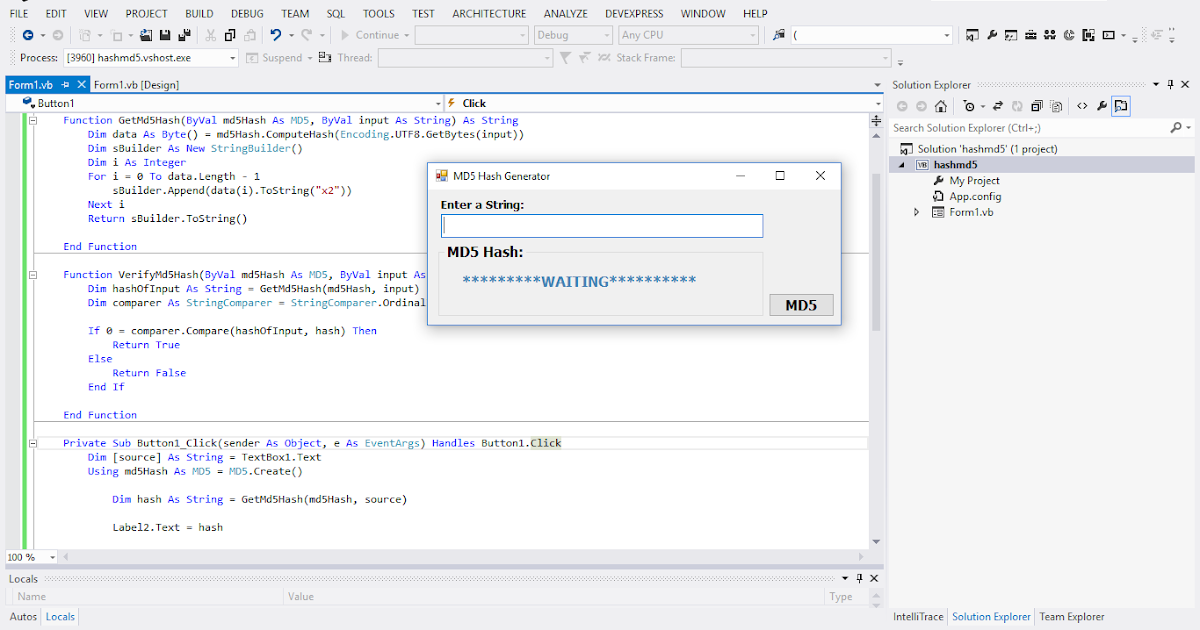Collapse the GetMd5Hash function outline
The height and width of the screenshot is (630, 1200).
[x=33, y=120]
